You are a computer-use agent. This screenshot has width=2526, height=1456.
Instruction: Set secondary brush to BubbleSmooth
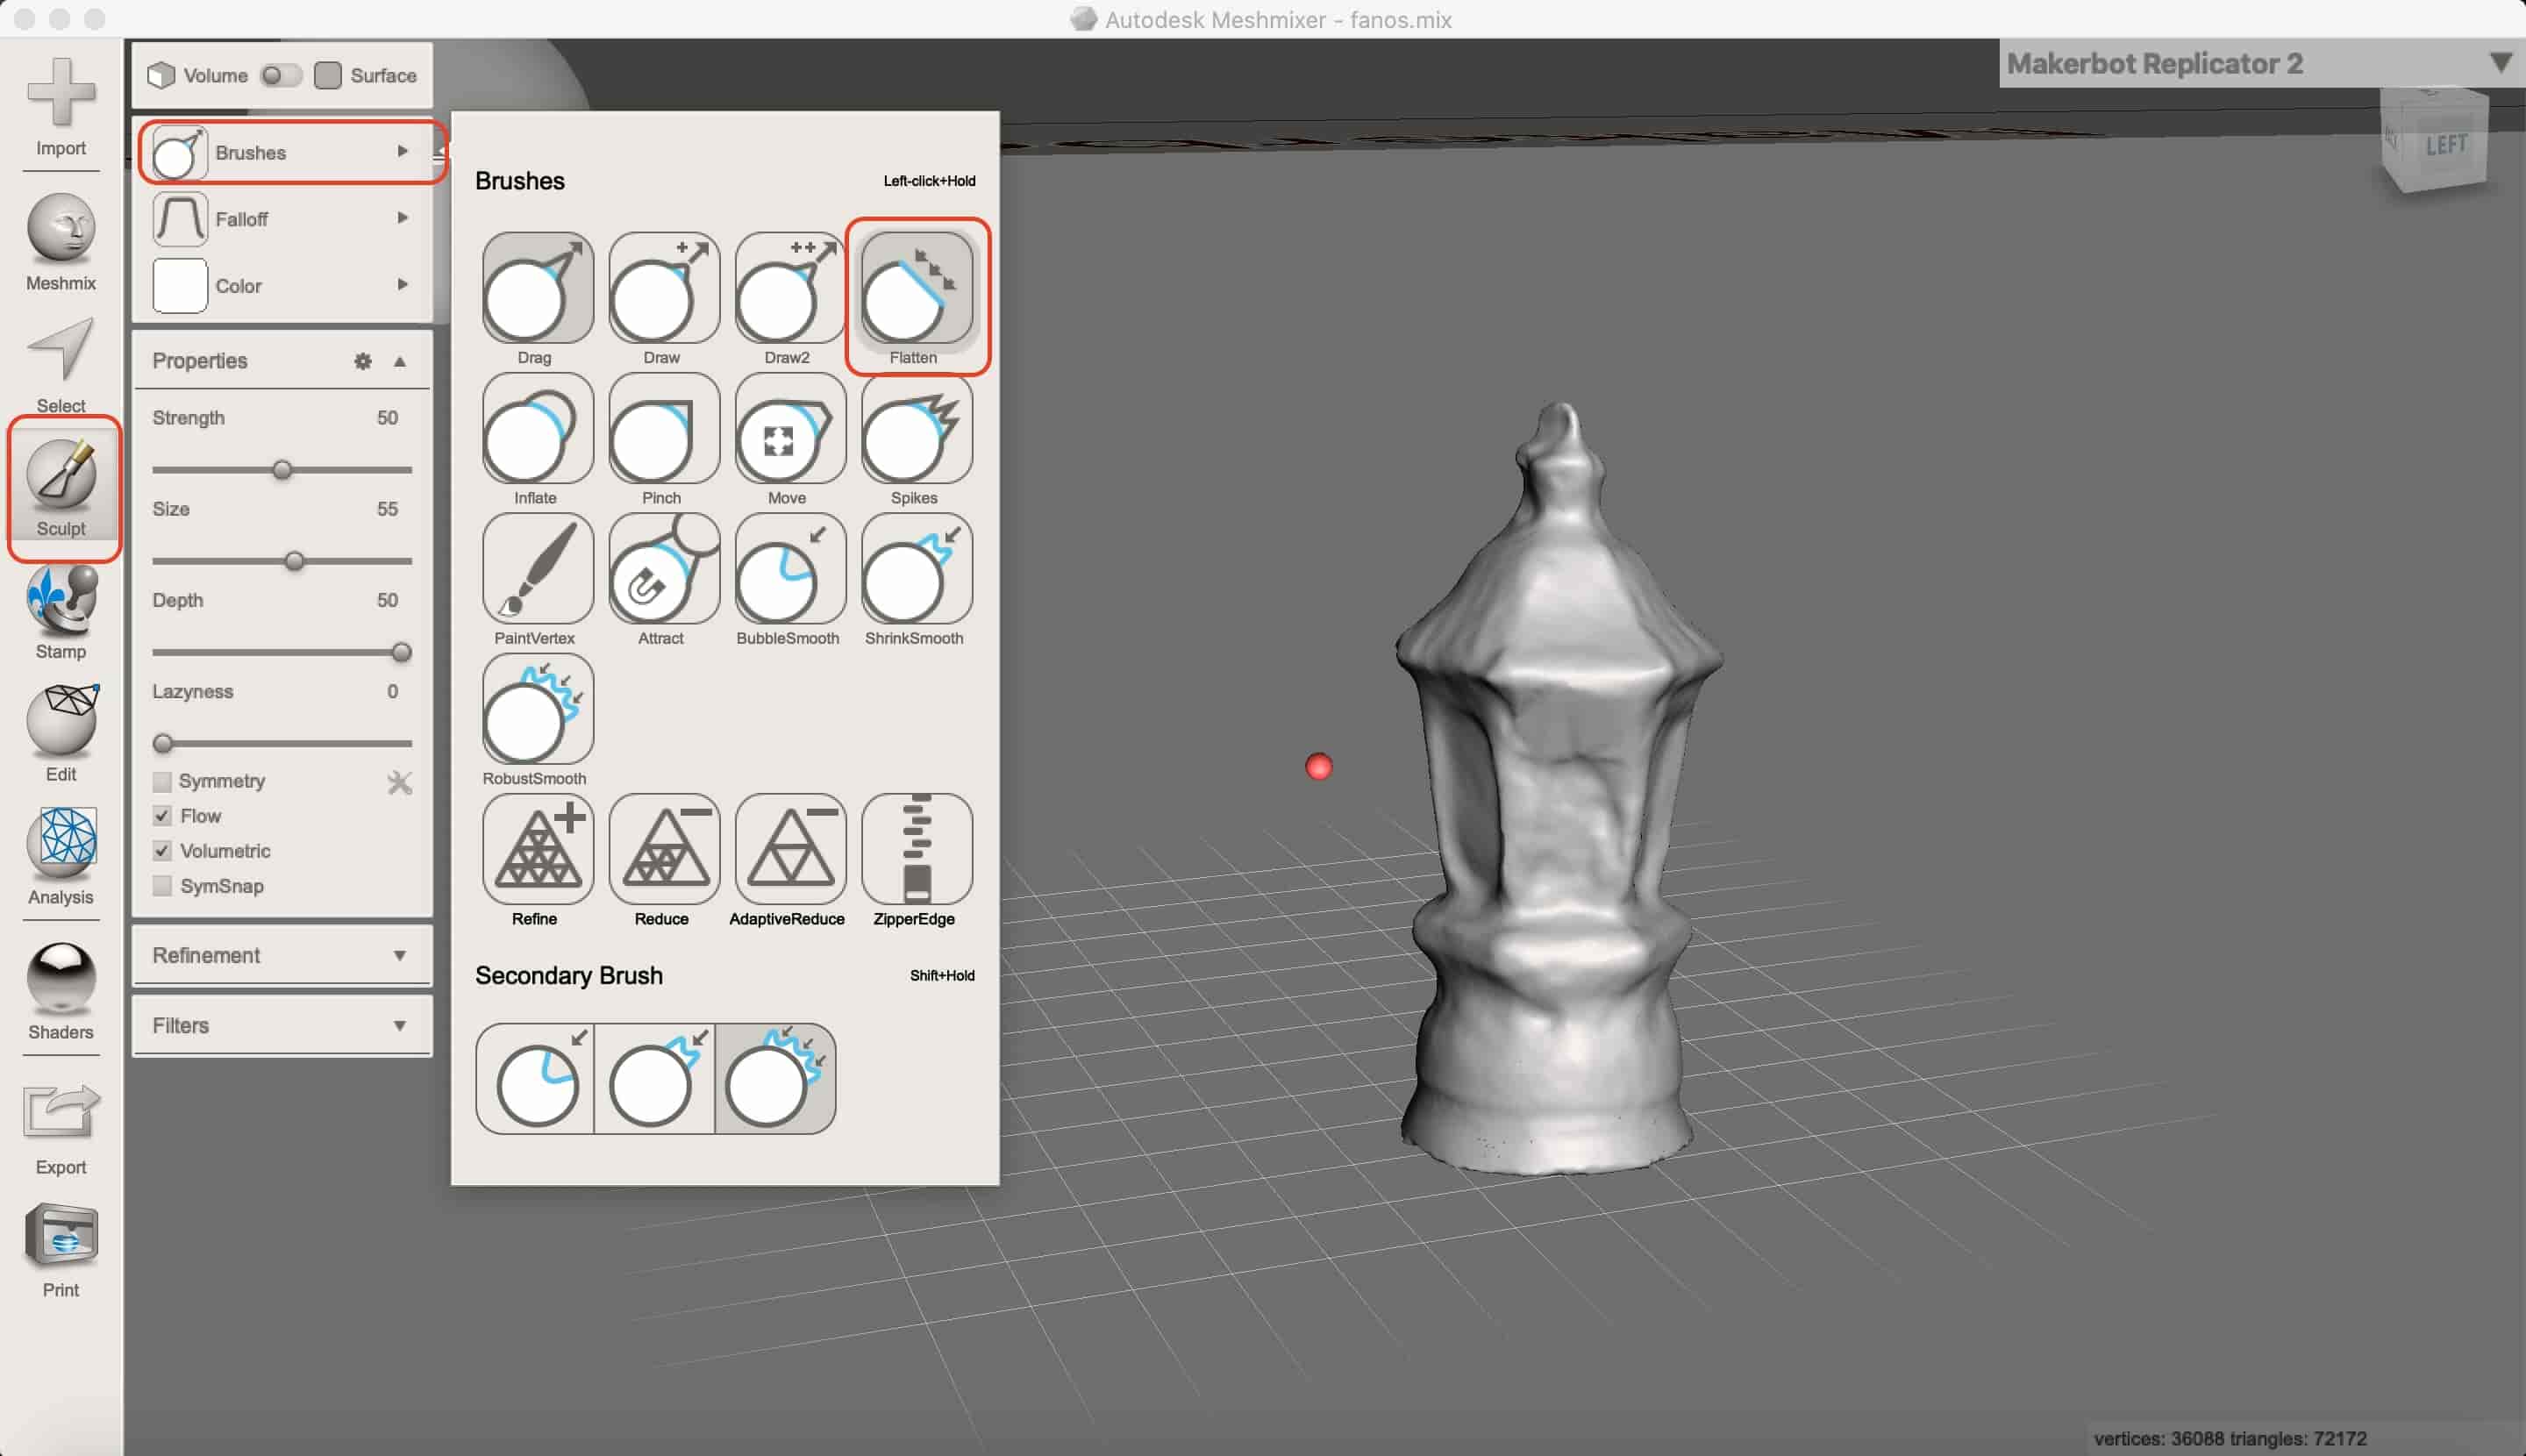pos(536,1078)
